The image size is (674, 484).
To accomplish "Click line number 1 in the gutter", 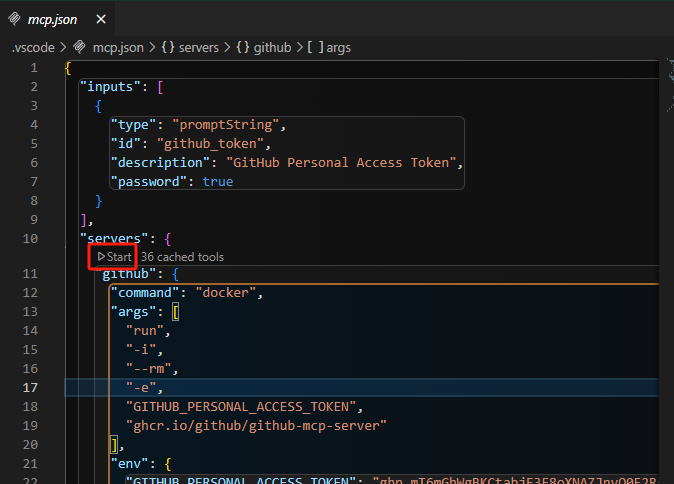I will coord(34,68).
